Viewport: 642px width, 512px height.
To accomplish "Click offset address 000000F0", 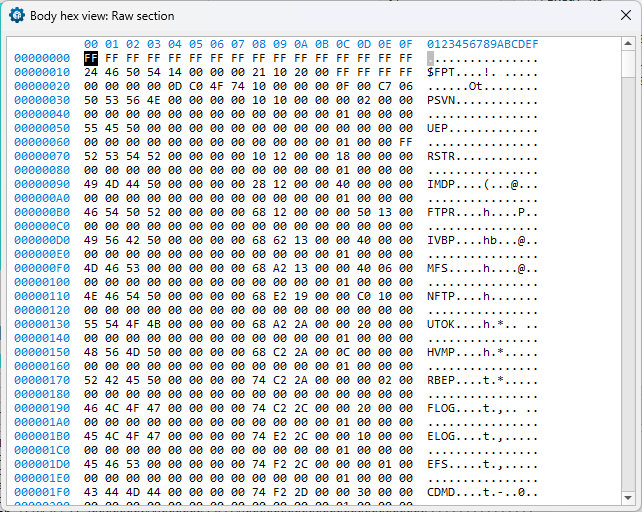I will [x=42, y=268].
